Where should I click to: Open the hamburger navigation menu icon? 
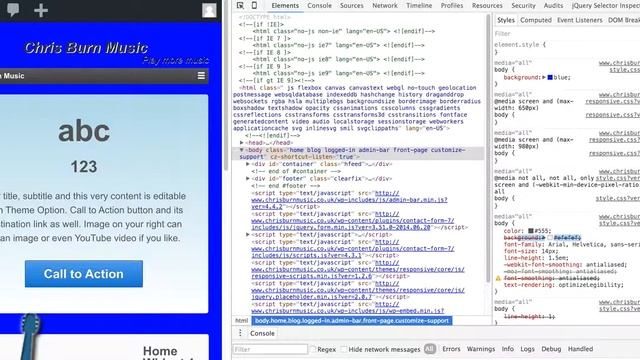[x=201, y=76]
